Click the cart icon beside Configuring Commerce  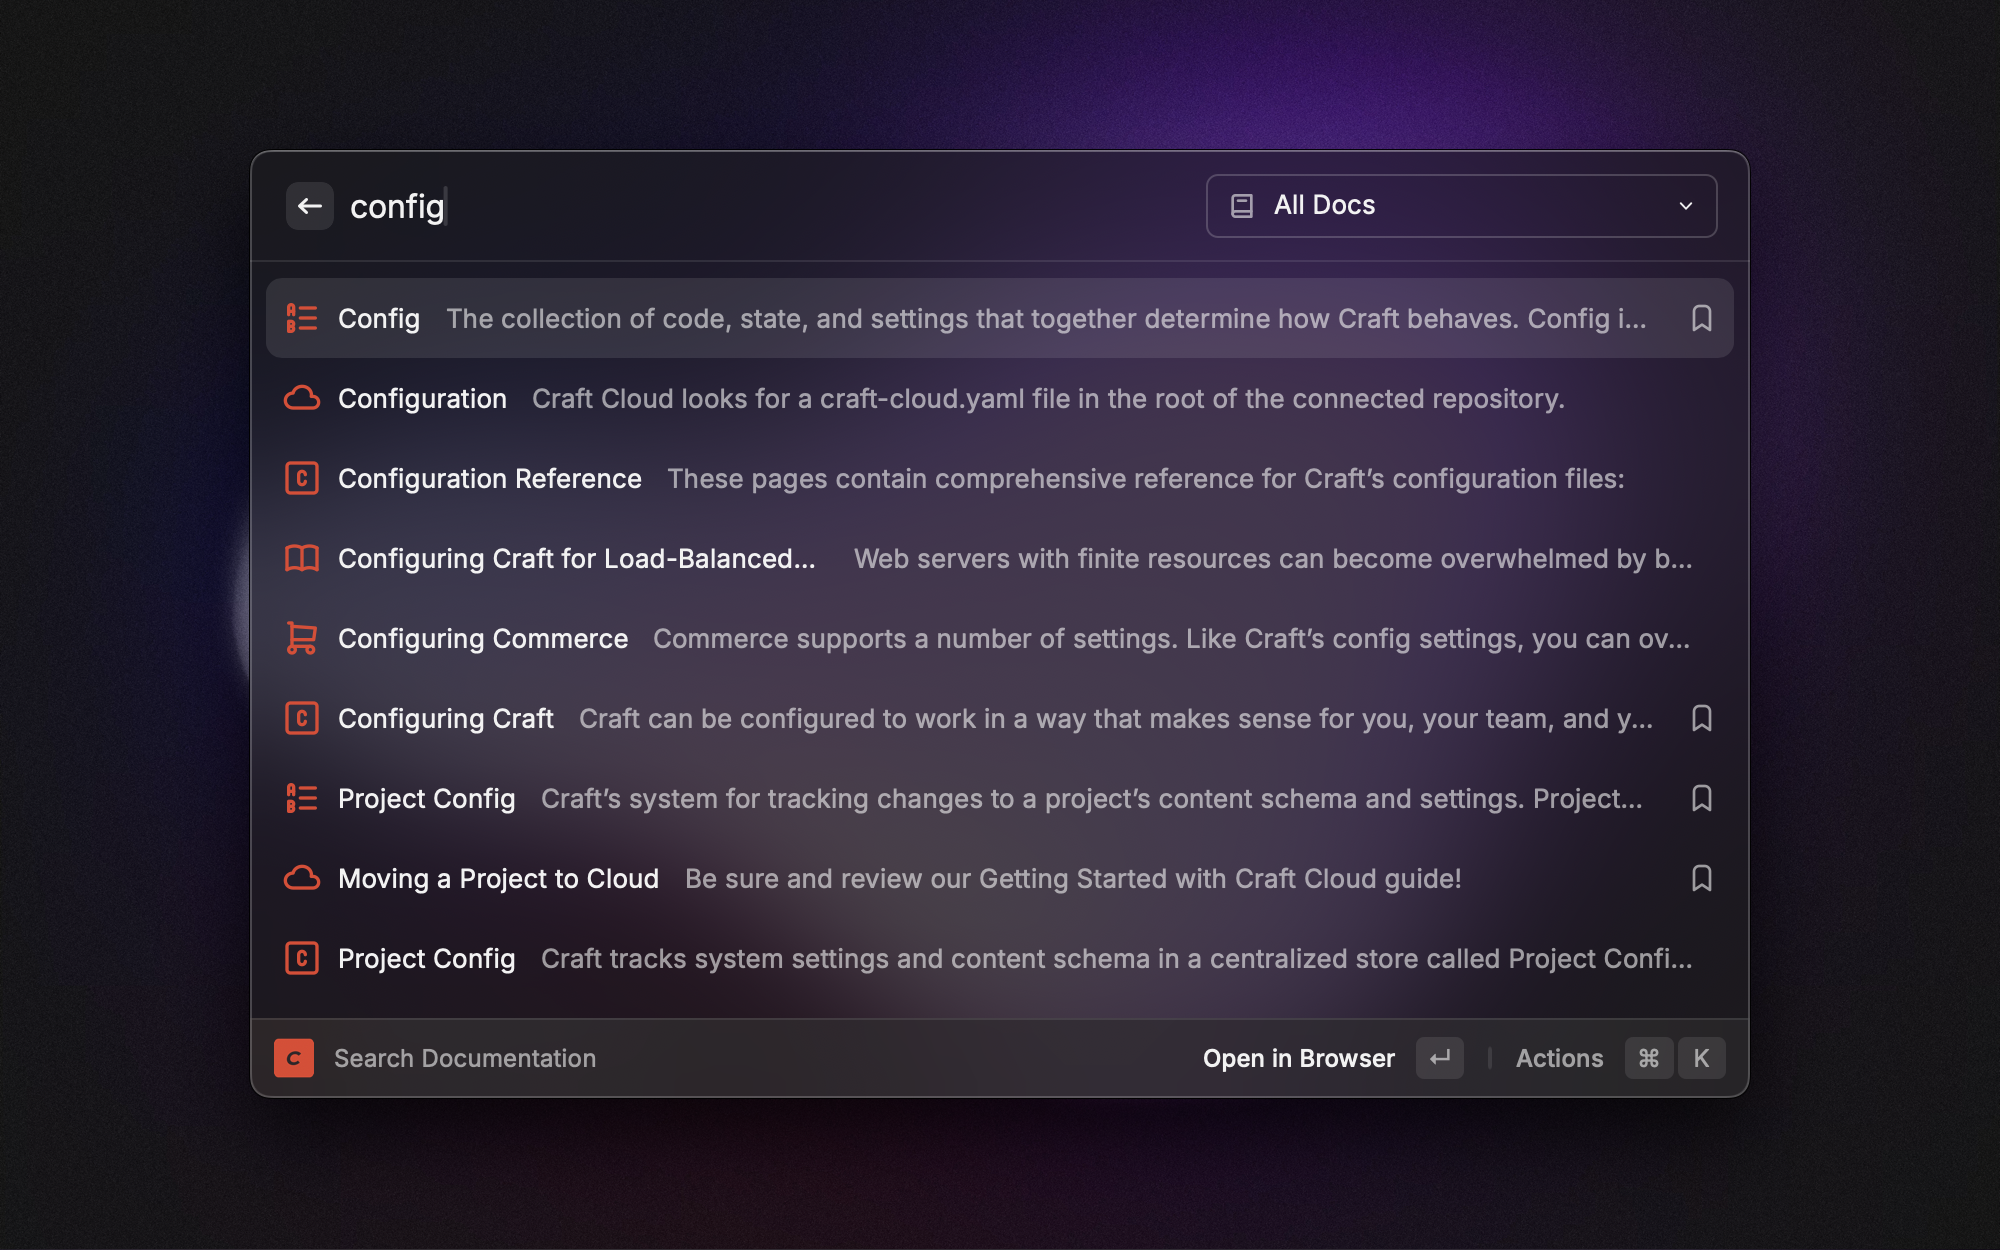coord(301,638)
